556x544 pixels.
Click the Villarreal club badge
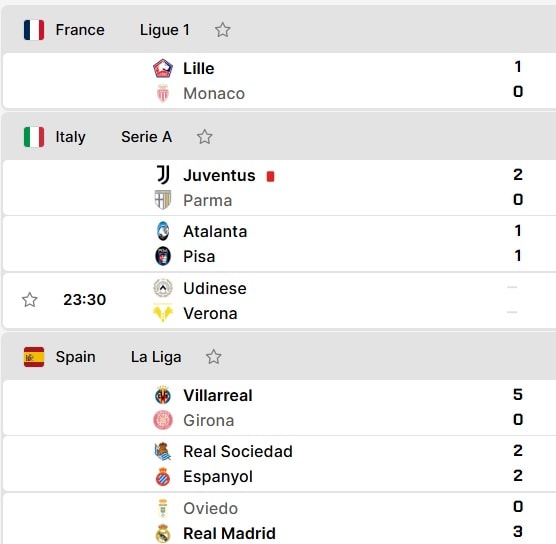163,395
